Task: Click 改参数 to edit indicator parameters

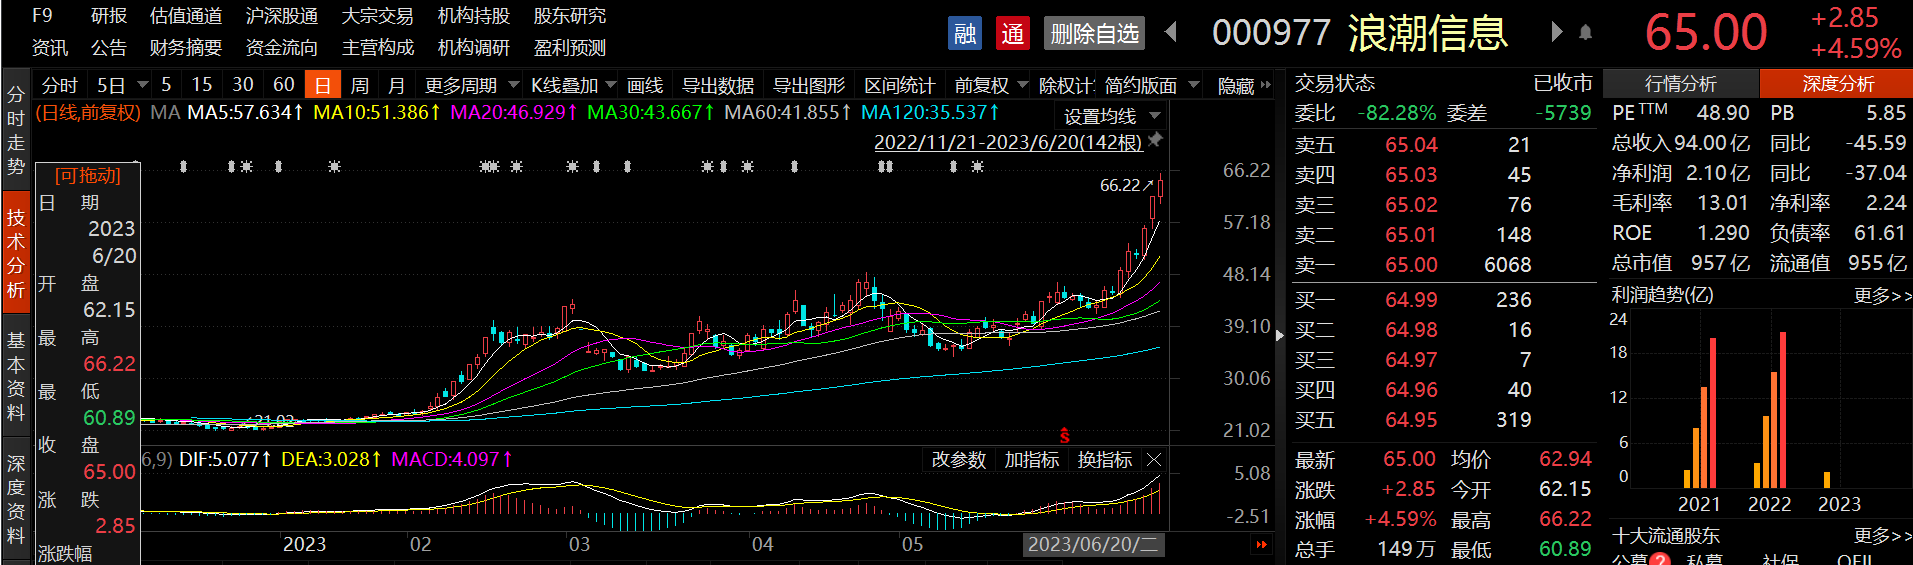Action: coord(959,459)
